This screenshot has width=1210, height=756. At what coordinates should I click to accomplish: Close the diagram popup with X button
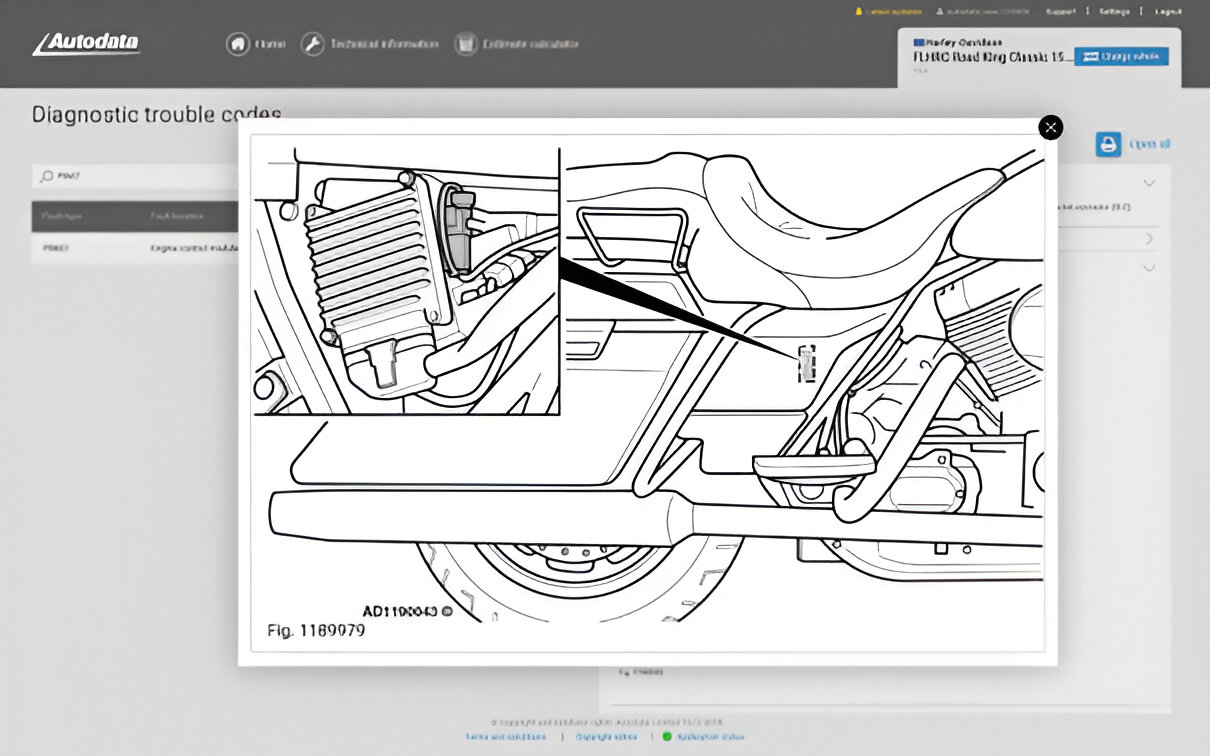click(x=1050, y=128)
